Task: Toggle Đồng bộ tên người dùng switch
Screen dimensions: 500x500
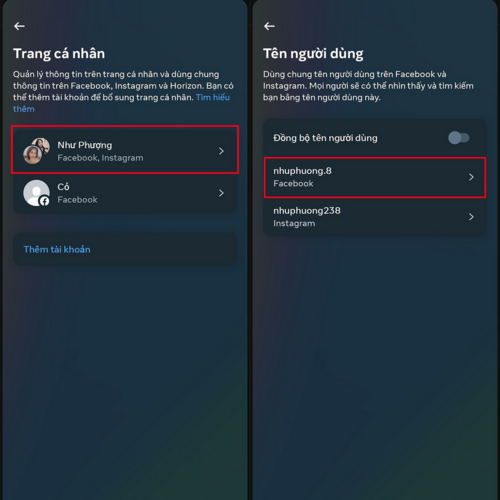Action: tap(459, 138)
